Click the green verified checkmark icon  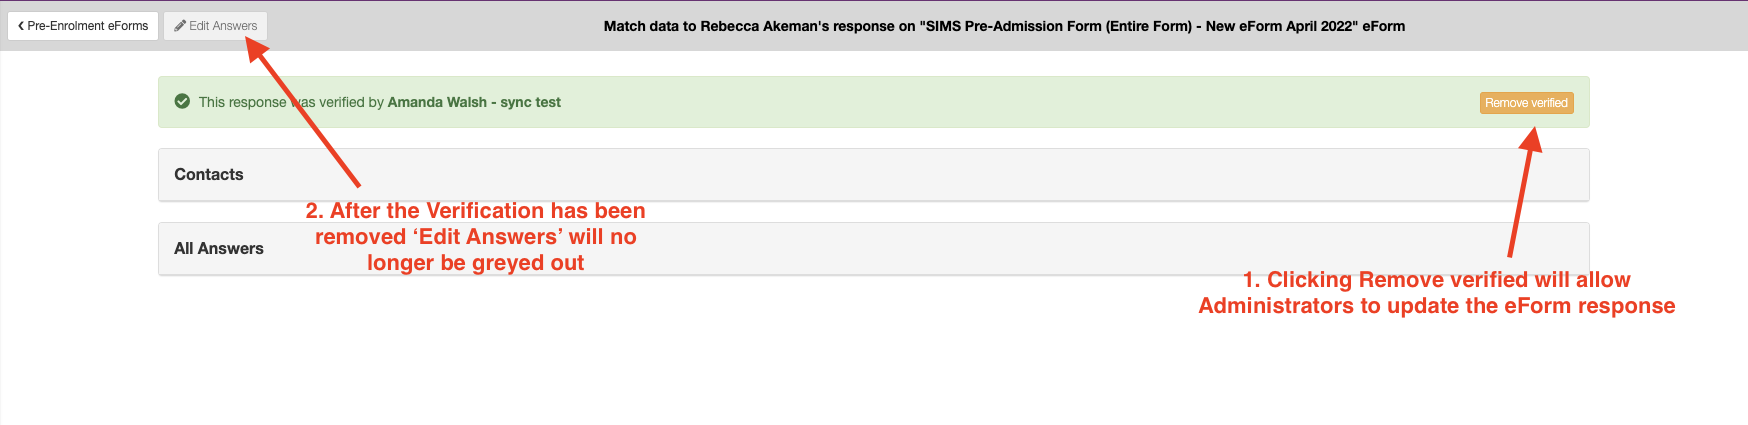tap(182, 101)
